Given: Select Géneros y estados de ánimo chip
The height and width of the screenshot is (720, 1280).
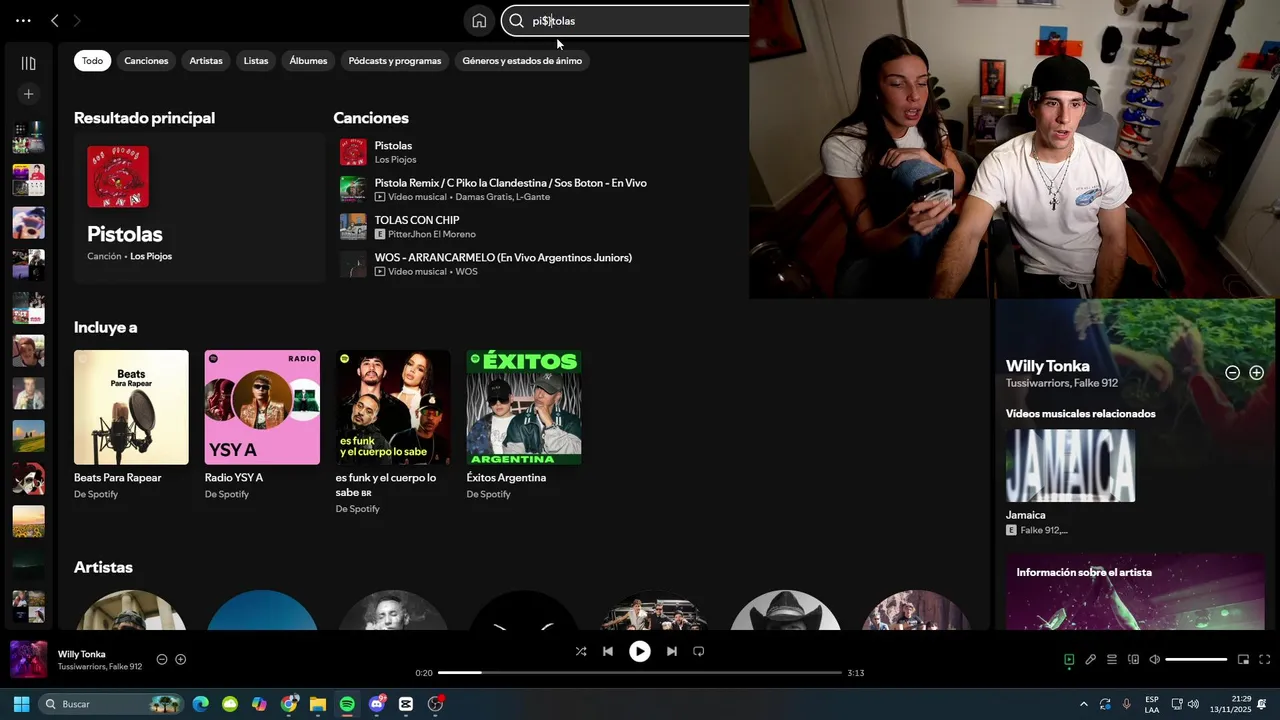Looking at the screenshot, I should [x=522, y=61].
